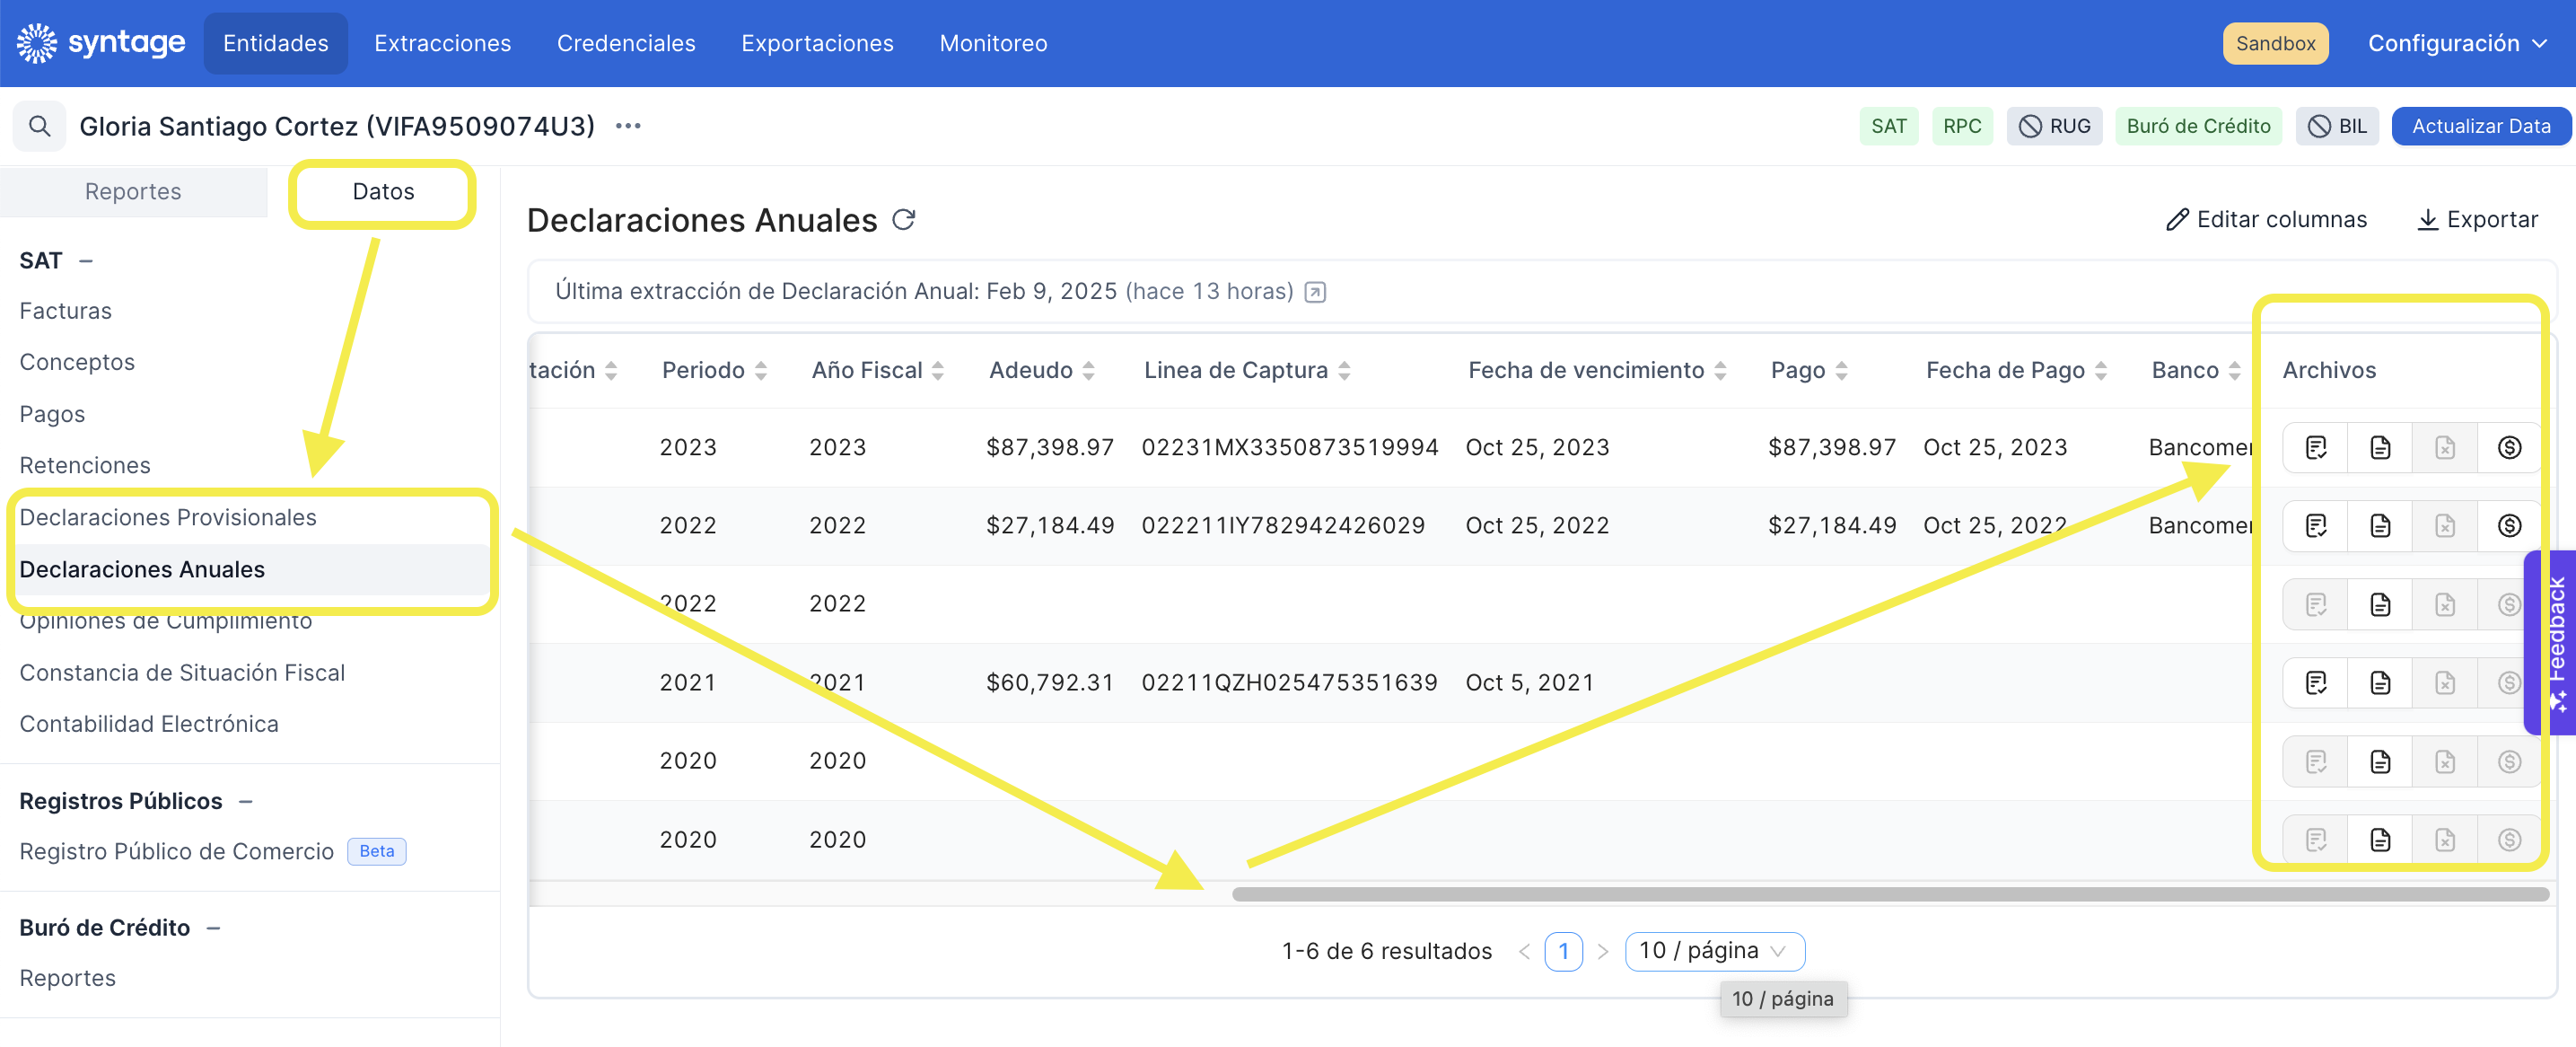
Task: Click spreadsheet icon in 2021 row
Action: pos(2444,682)
